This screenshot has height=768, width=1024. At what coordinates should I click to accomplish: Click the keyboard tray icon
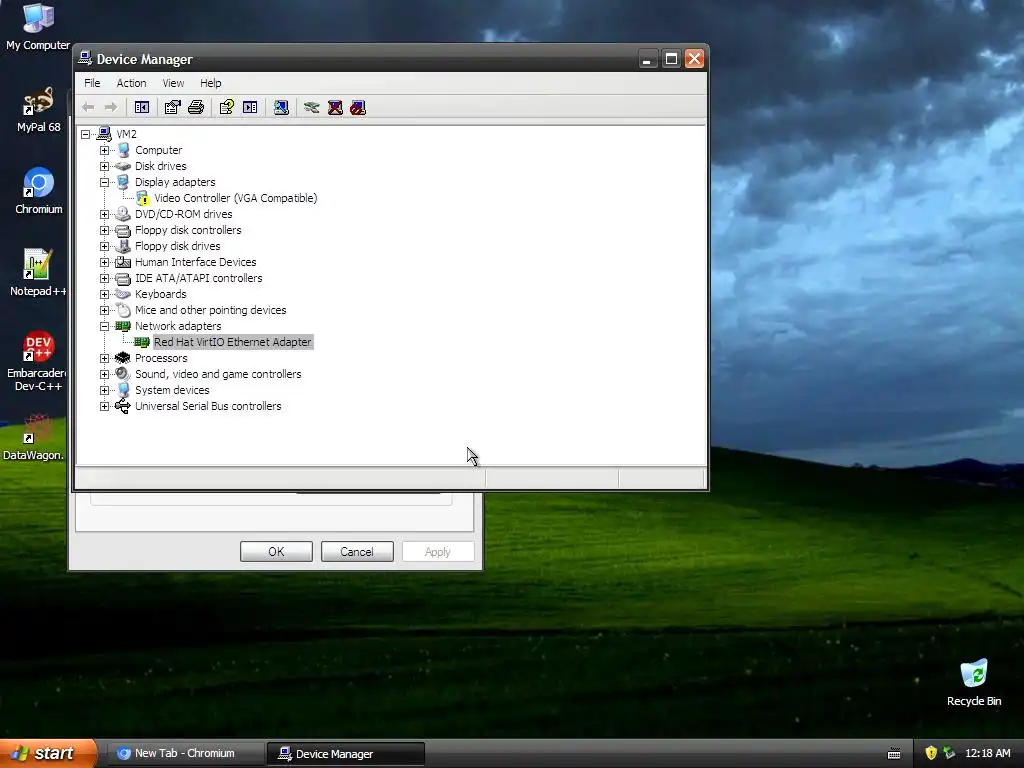click(894, 754)
